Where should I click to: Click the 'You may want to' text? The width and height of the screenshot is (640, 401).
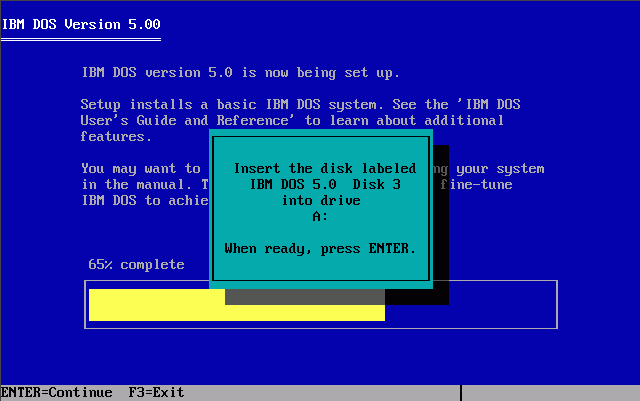141,168
